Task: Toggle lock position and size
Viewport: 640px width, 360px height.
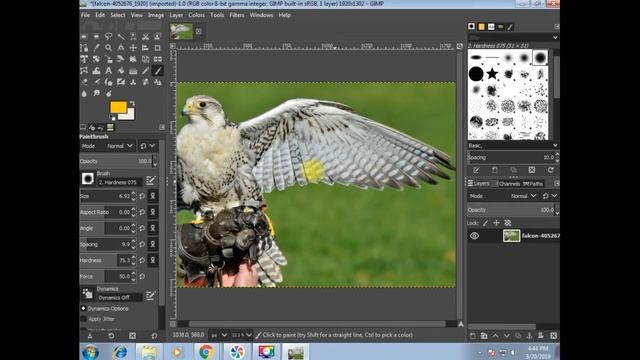Action: tap(496, 223)
